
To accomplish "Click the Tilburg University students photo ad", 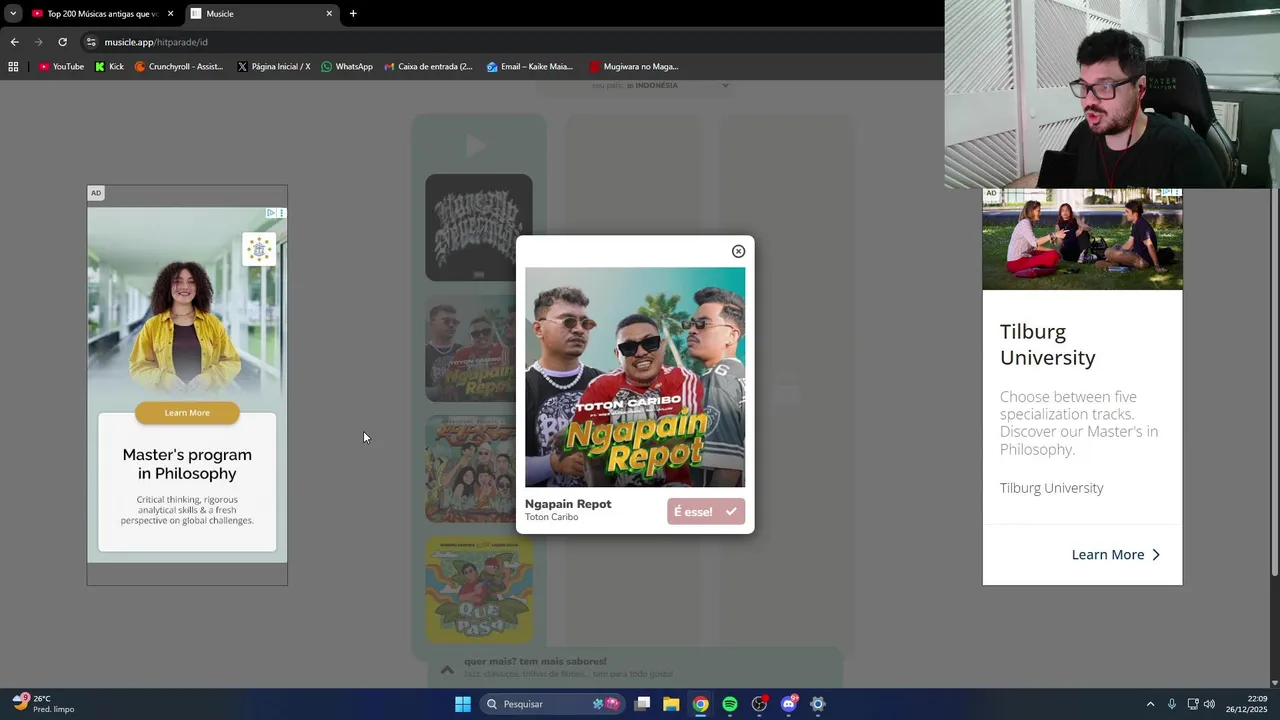I will click(x=1082, y=239).
